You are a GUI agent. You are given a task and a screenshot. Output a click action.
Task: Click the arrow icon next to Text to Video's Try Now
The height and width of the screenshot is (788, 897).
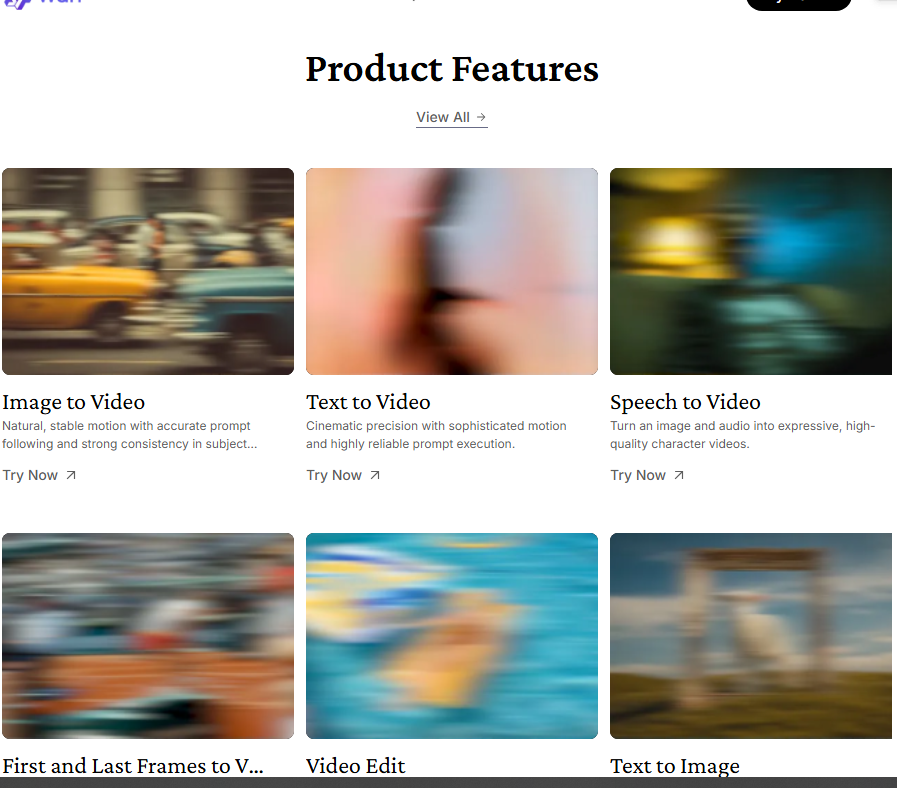(x=375, y=475)
